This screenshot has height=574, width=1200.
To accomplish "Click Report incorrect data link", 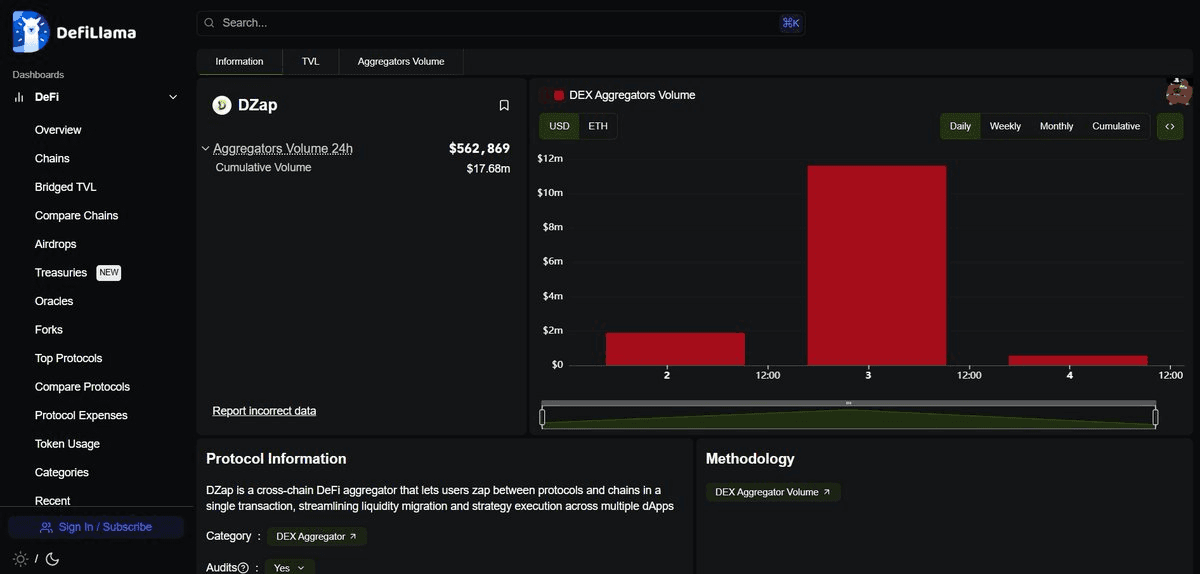I will 264,411.
